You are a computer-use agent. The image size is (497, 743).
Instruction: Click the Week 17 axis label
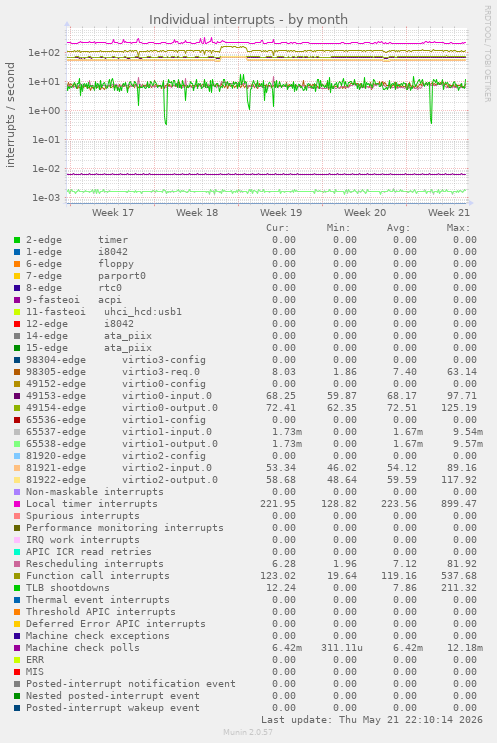click(113, 213)
